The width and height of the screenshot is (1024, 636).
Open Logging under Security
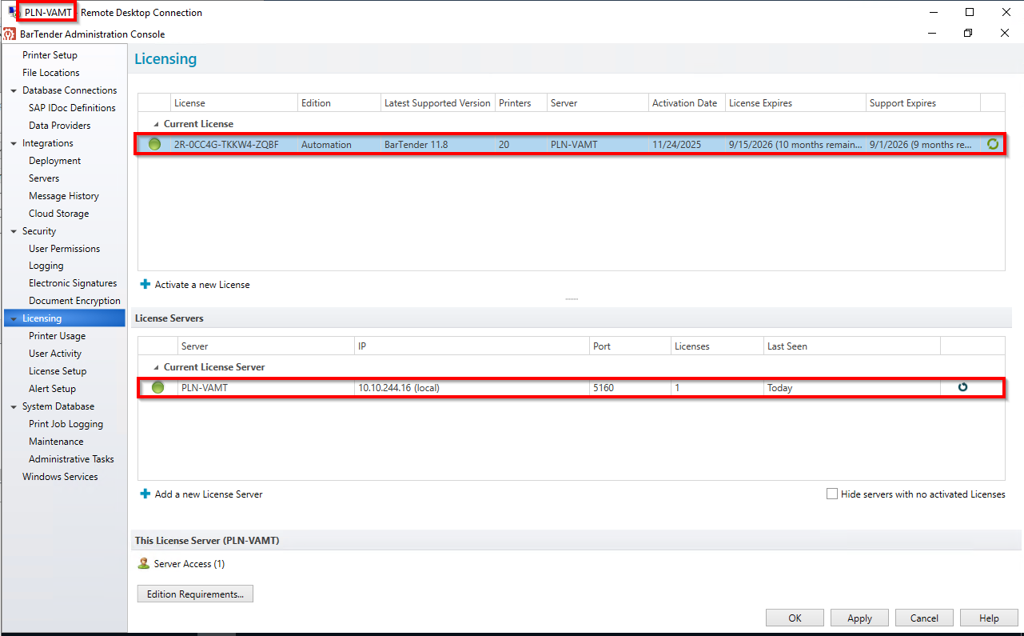tap(46, 266)
